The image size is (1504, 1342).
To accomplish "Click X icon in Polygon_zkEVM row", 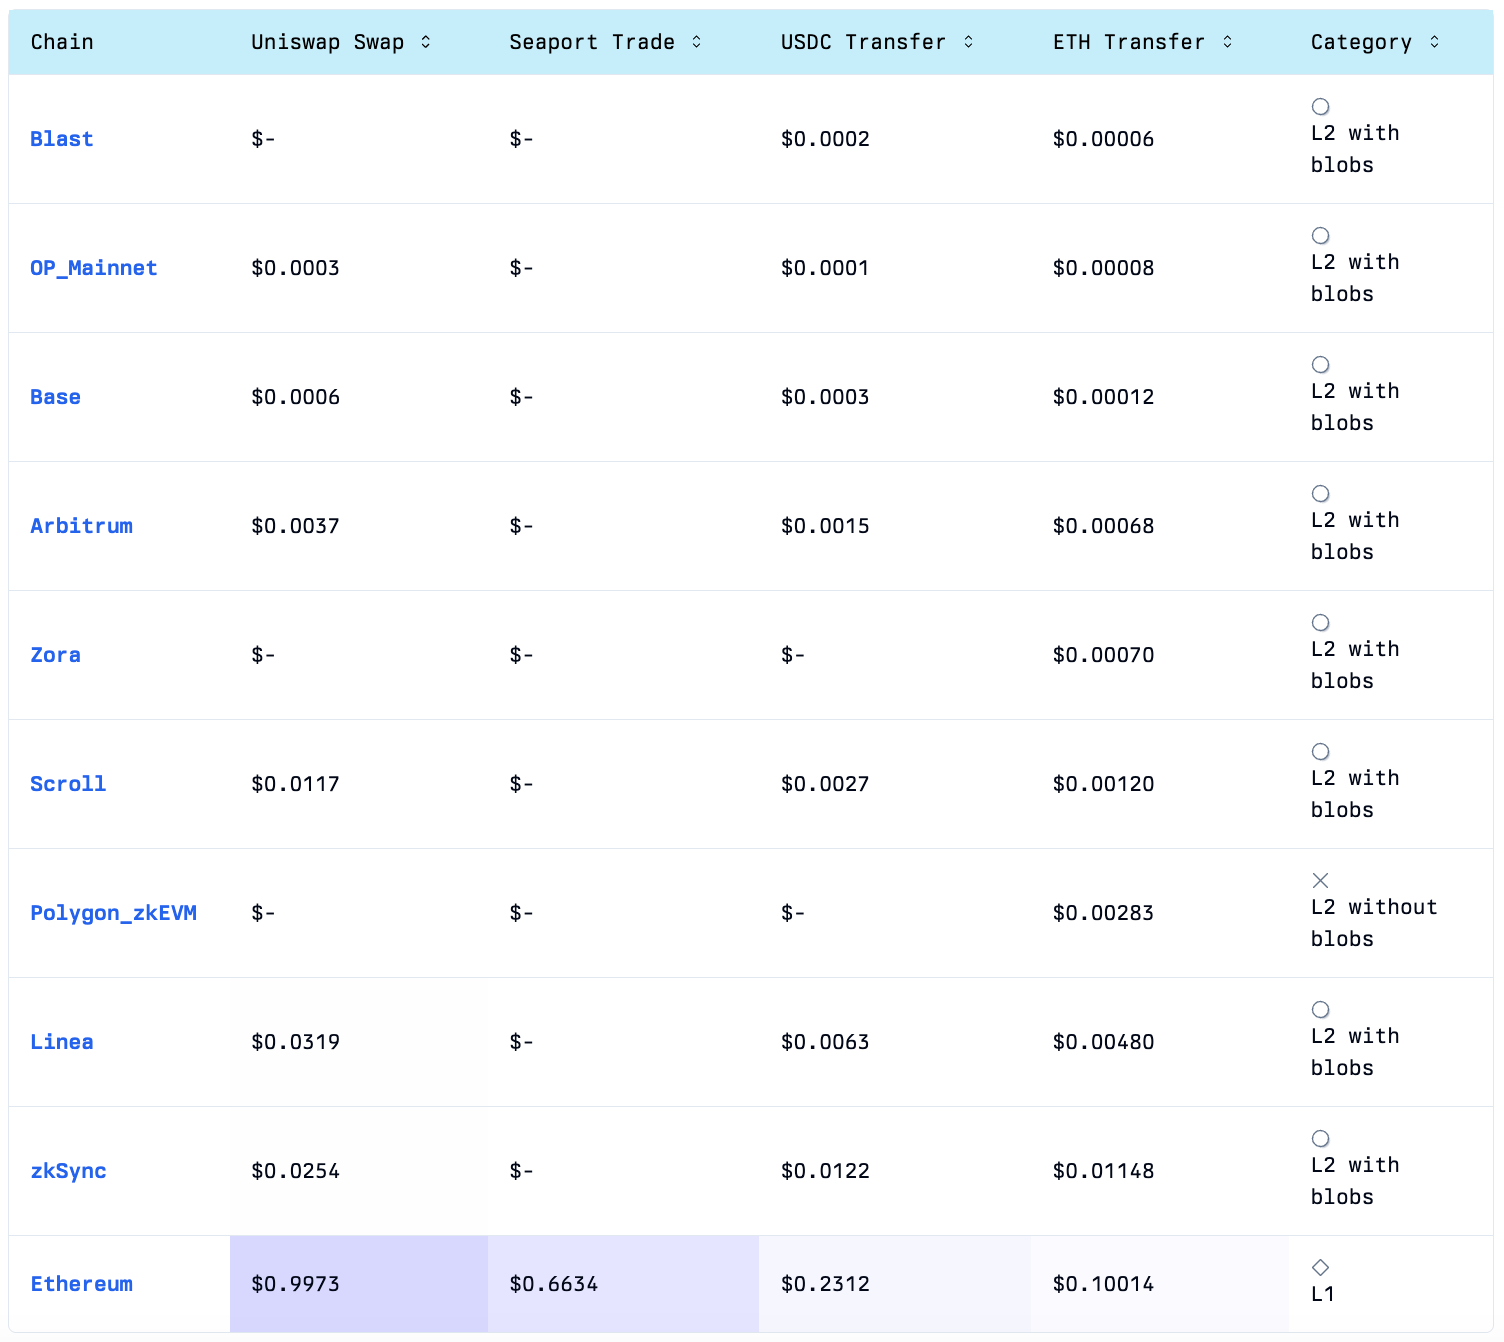I will coord(1320,881).
